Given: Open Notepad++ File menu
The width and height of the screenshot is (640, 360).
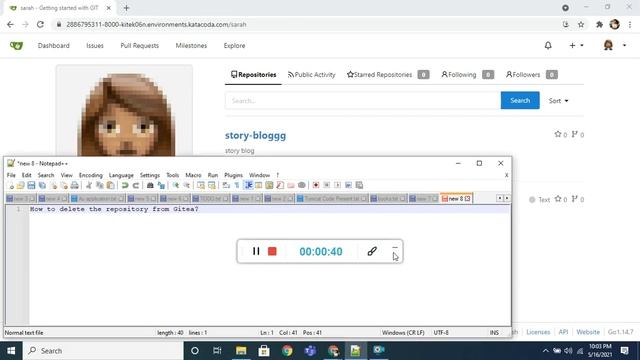Looking at the screenshot, I should (x=11, y=175).
